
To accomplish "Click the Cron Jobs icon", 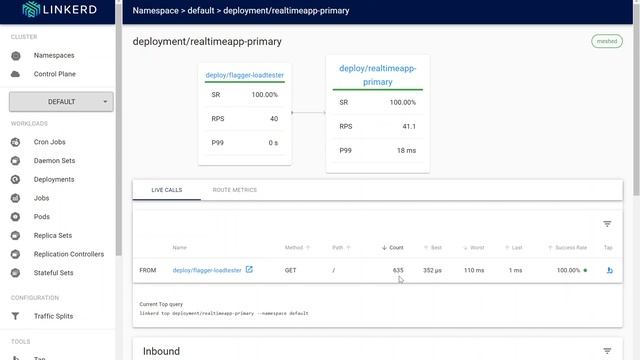I will coord(16,142).
